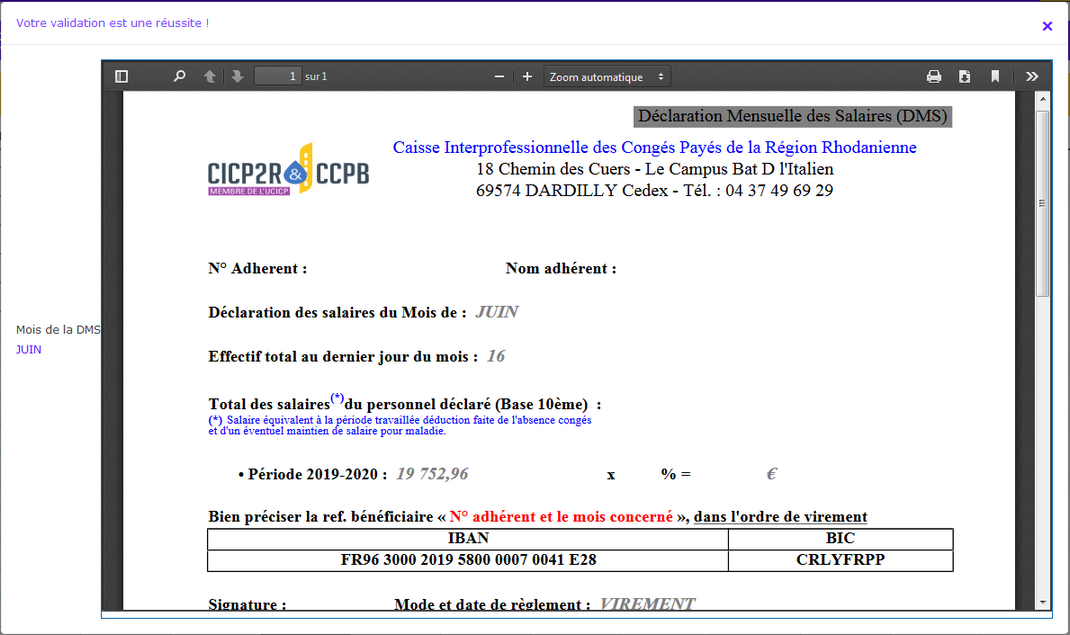Zoom out with the minus button
The height and width of the screenshot is (635, 1070).
coord(500,76)
